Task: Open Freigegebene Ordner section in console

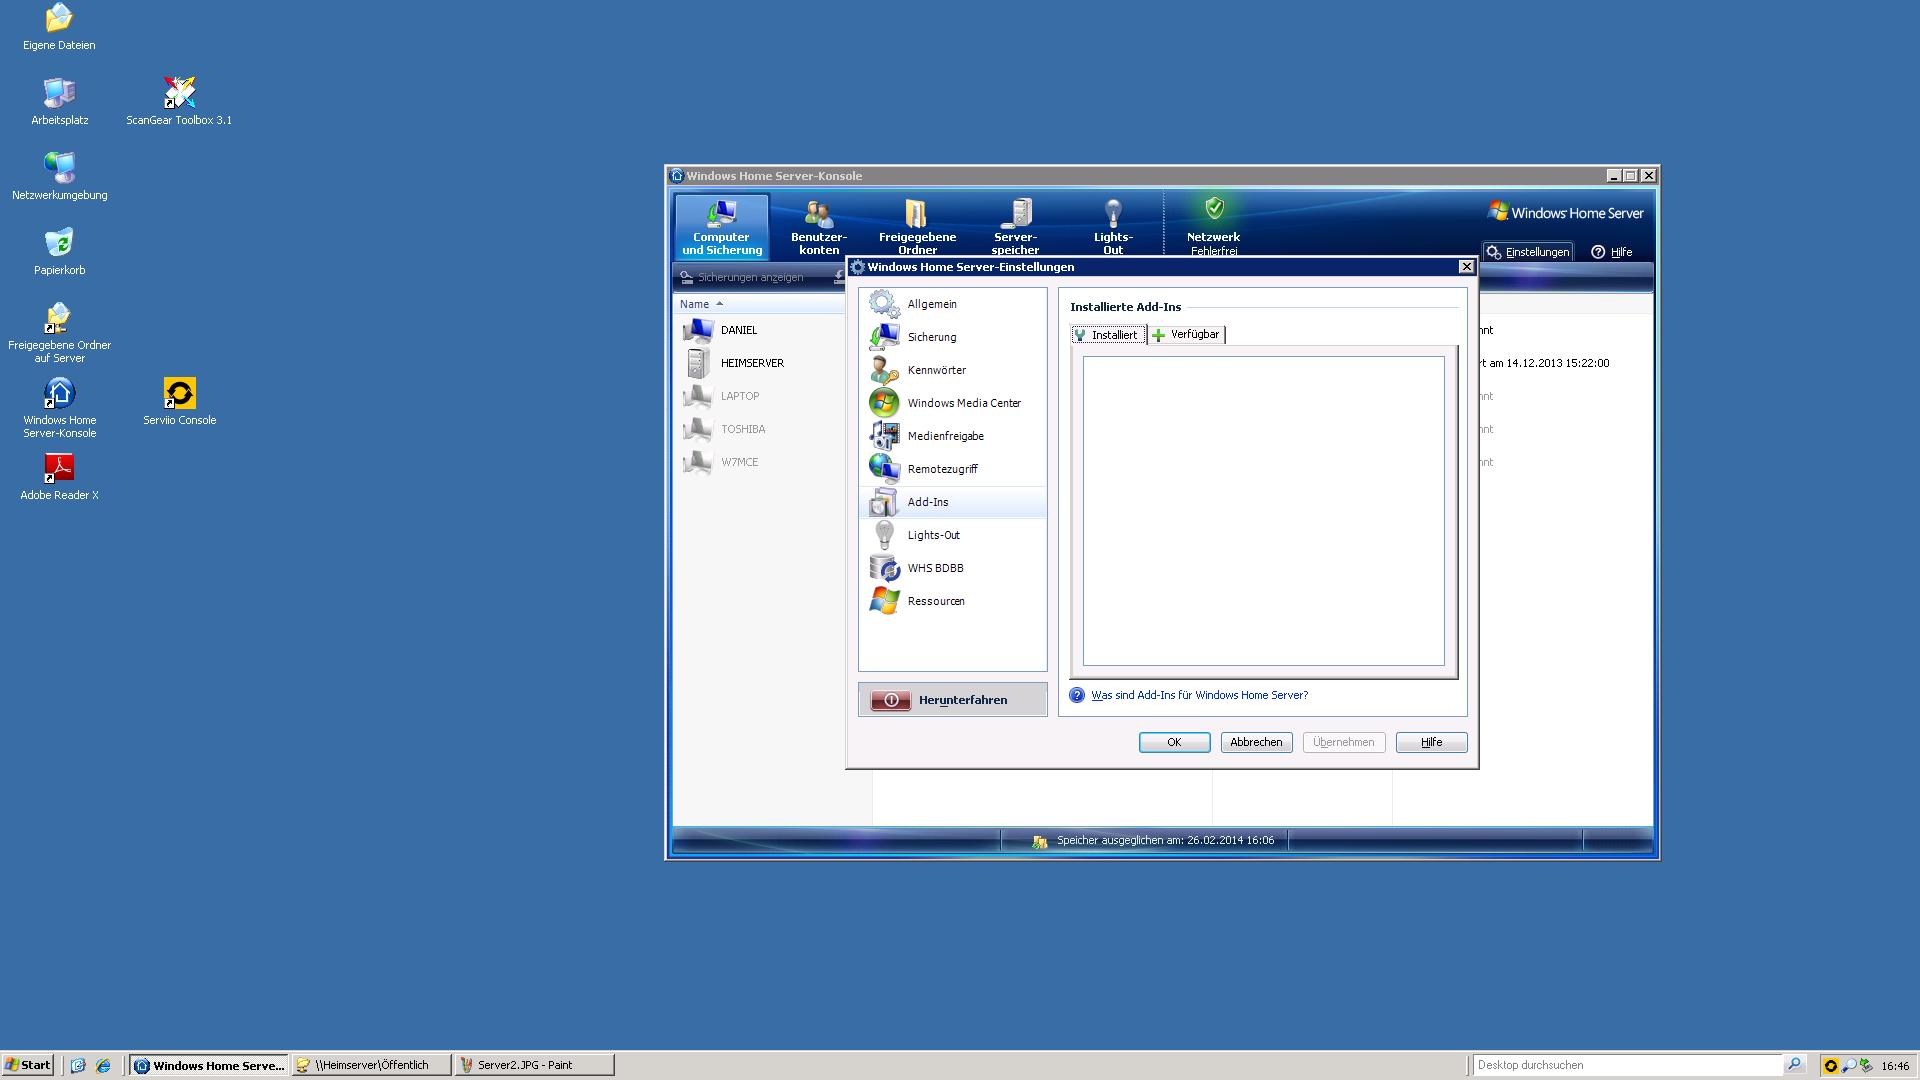Action: pyautogui.click(x=917, y=227)
